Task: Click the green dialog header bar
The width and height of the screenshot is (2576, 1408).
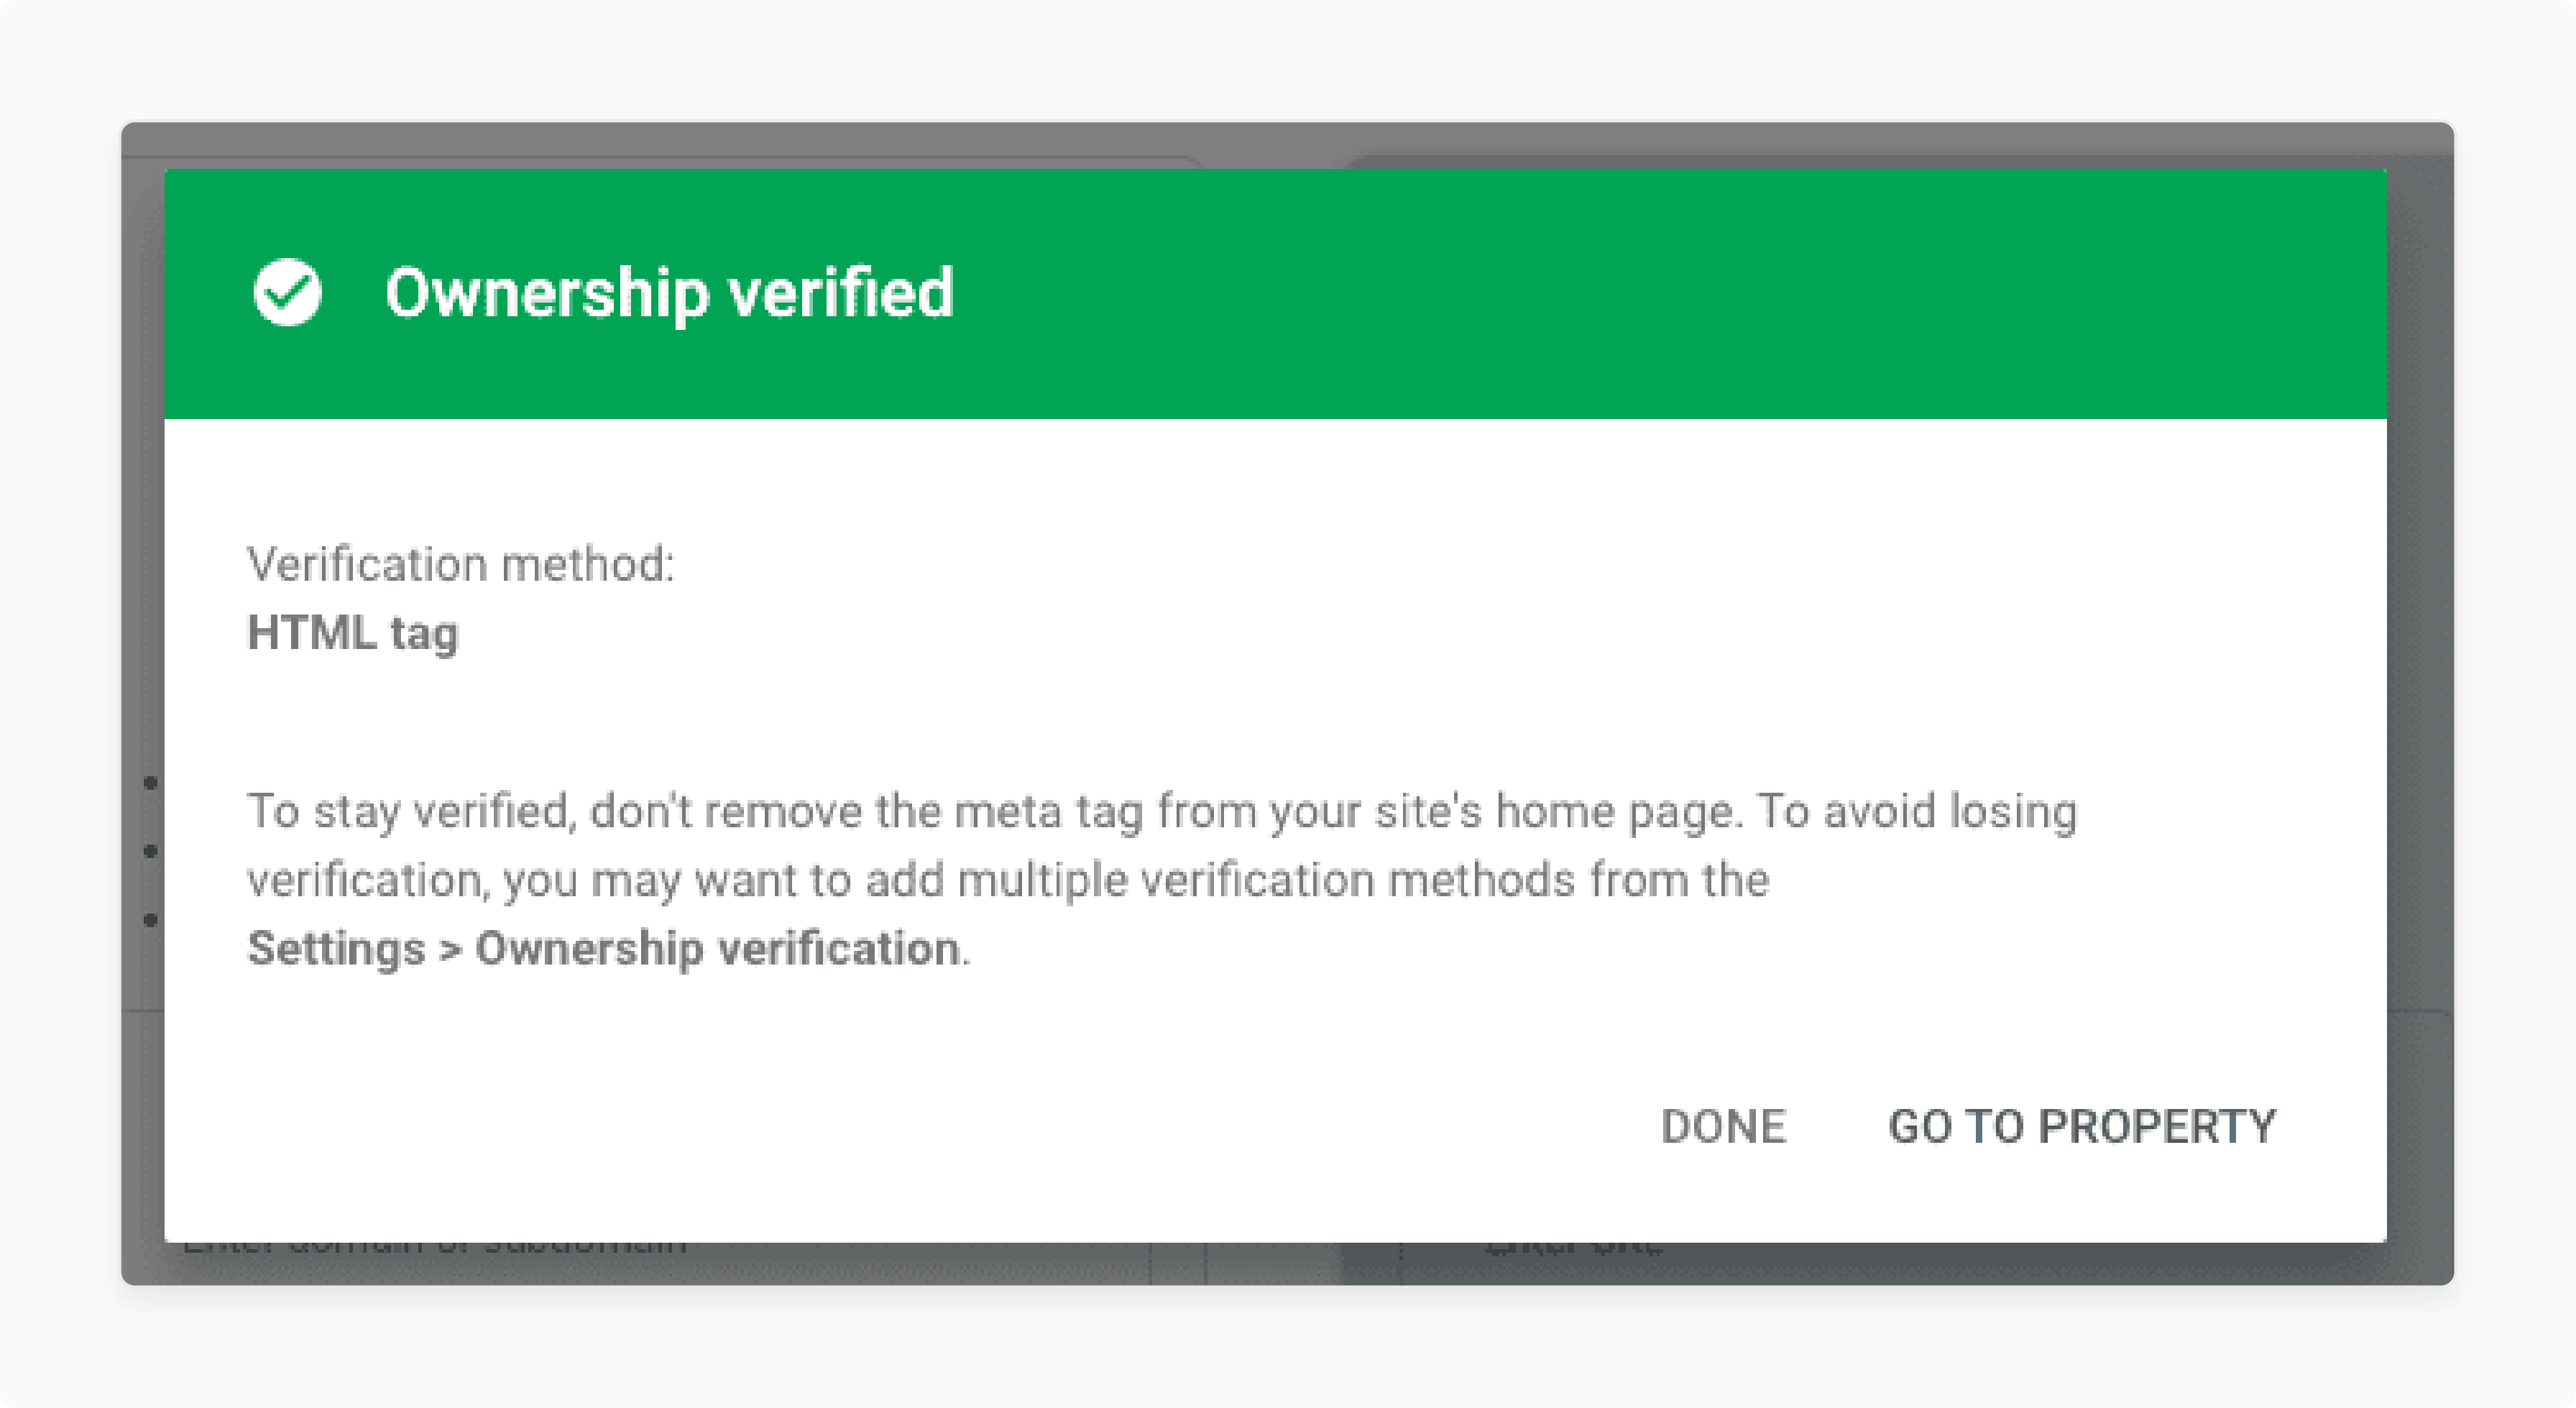Action: click(1275, 294)
